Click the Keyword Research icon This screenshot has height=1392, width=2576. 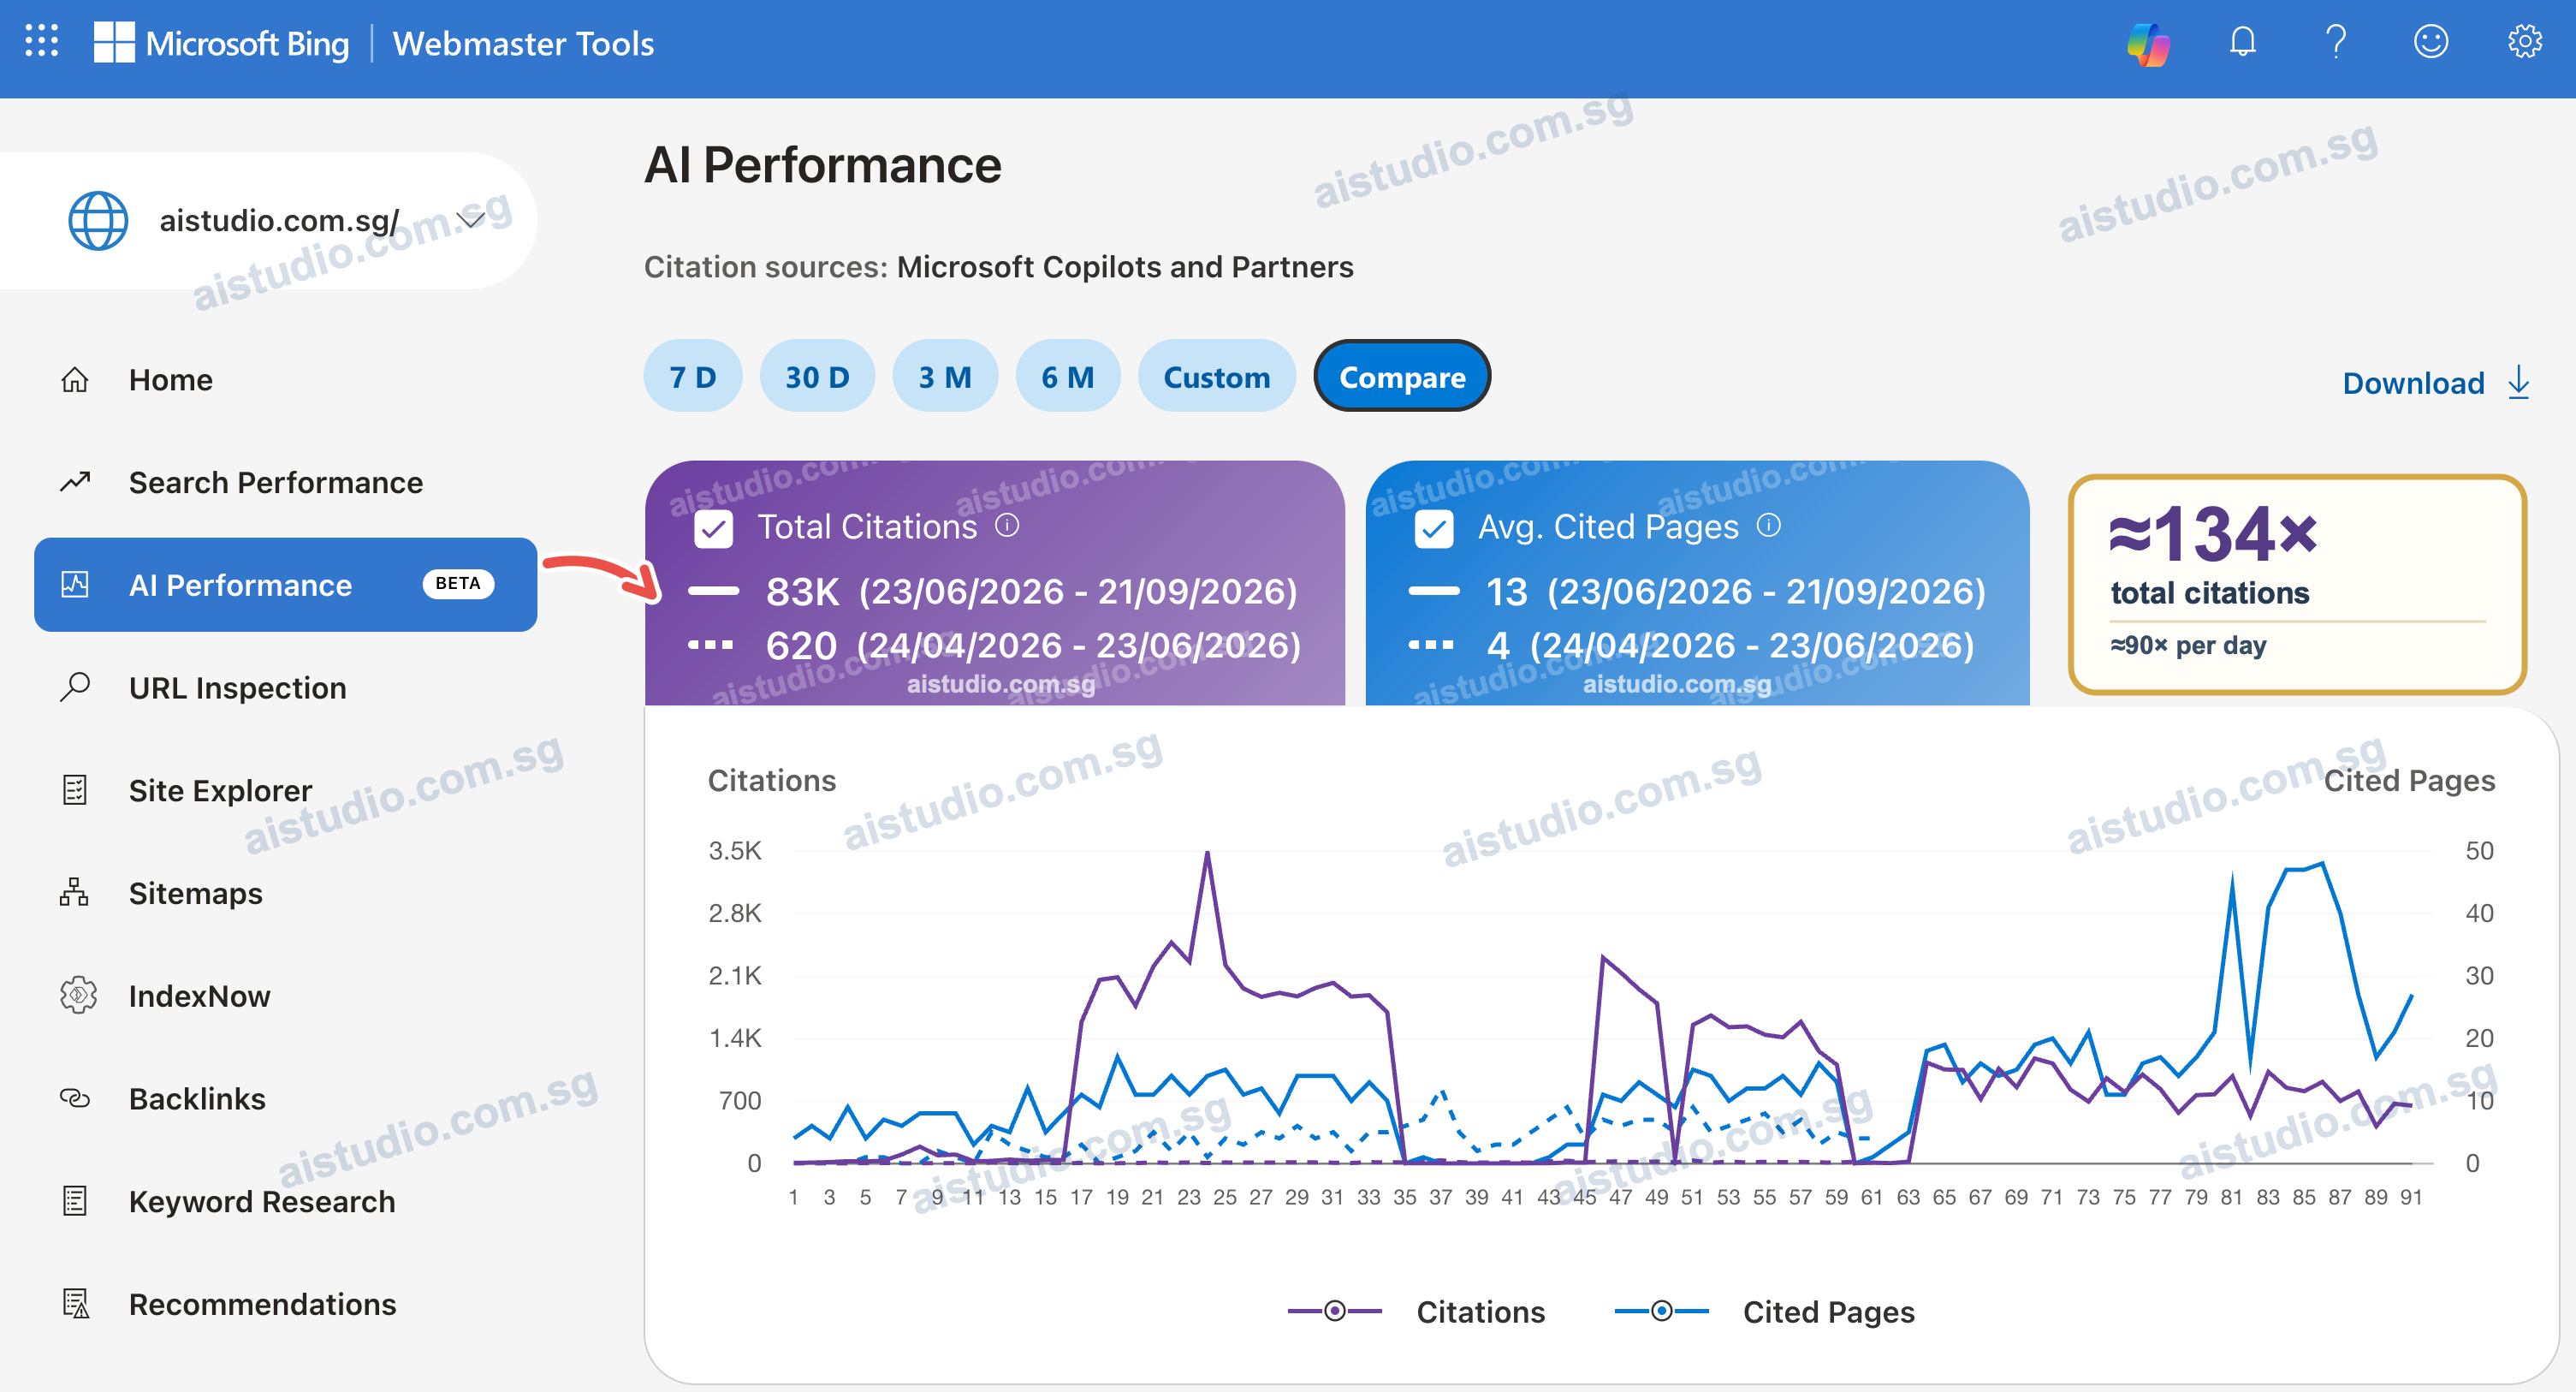pos(75,1200)
